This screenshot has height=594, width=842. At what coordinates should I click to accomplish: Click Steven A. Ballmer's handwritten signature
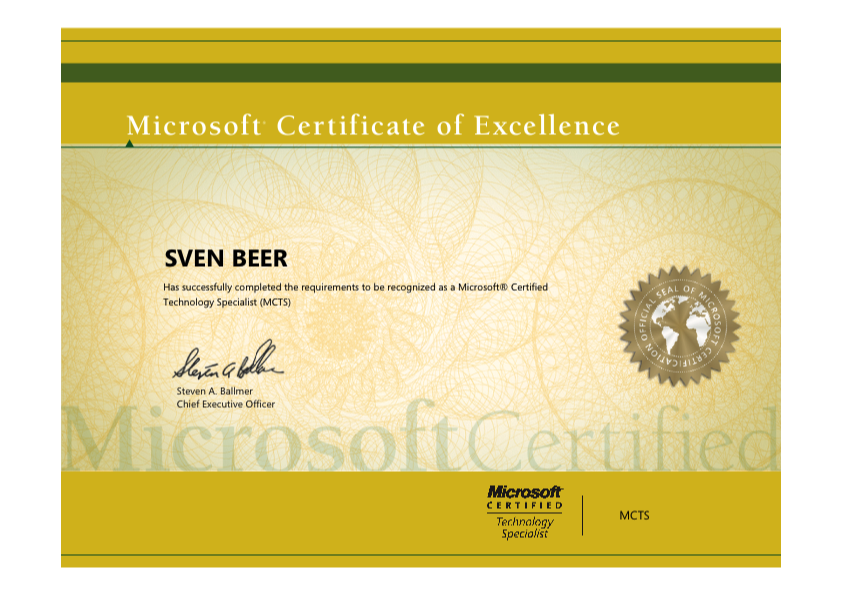(x=228, y=361)
